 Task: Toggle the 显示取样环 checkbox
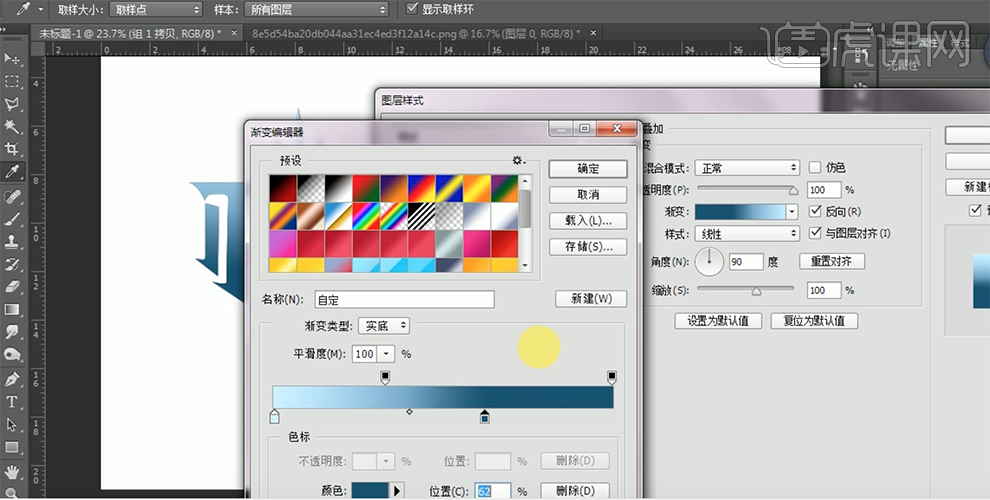(x=412, y=8)
